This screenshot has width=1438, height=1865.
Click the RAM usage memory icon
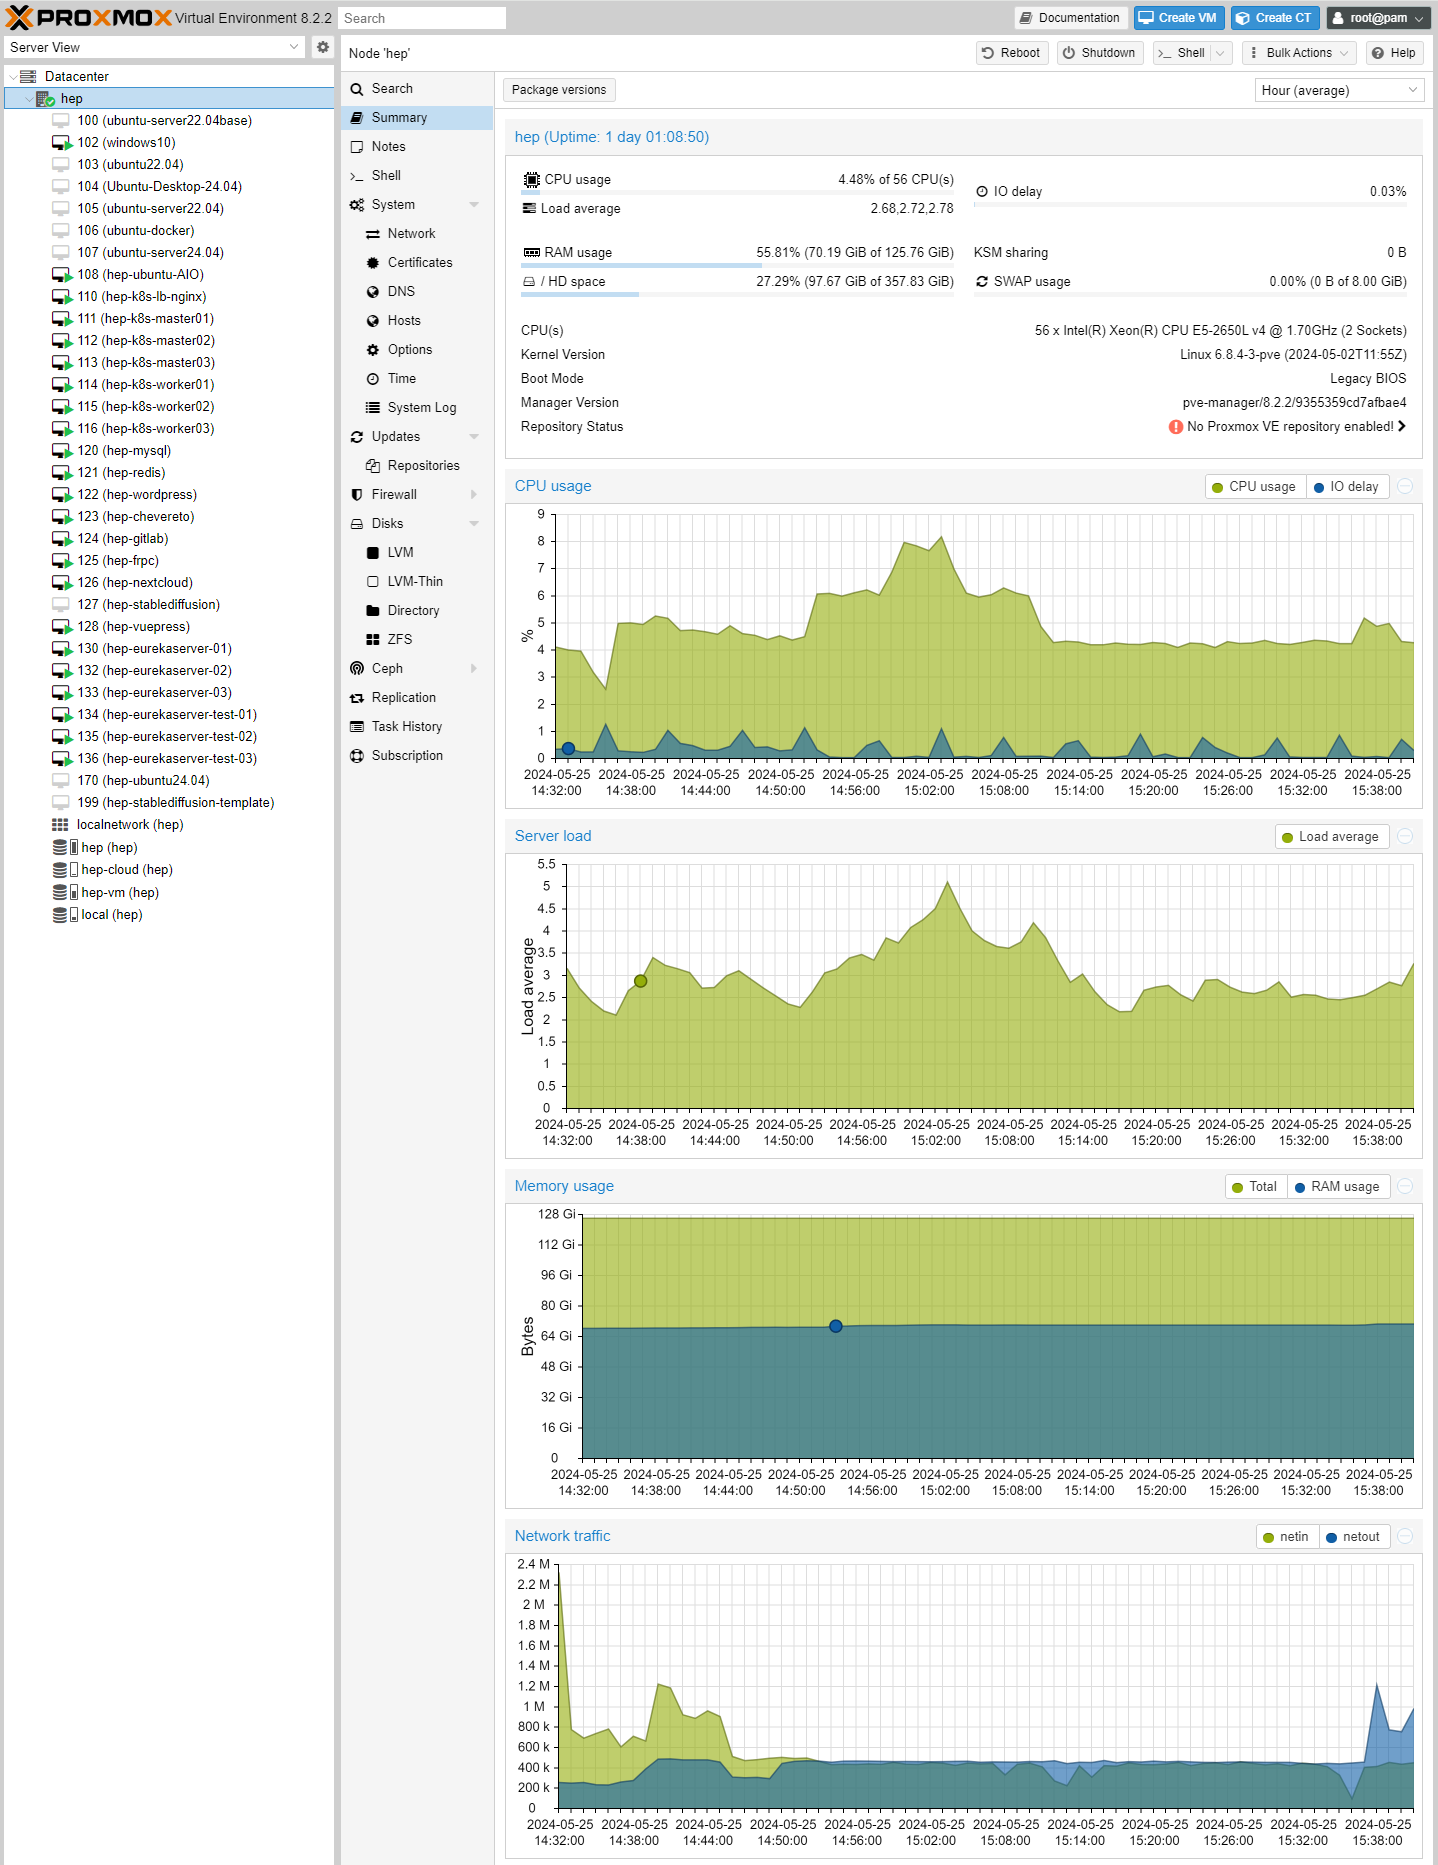point(531,253)
